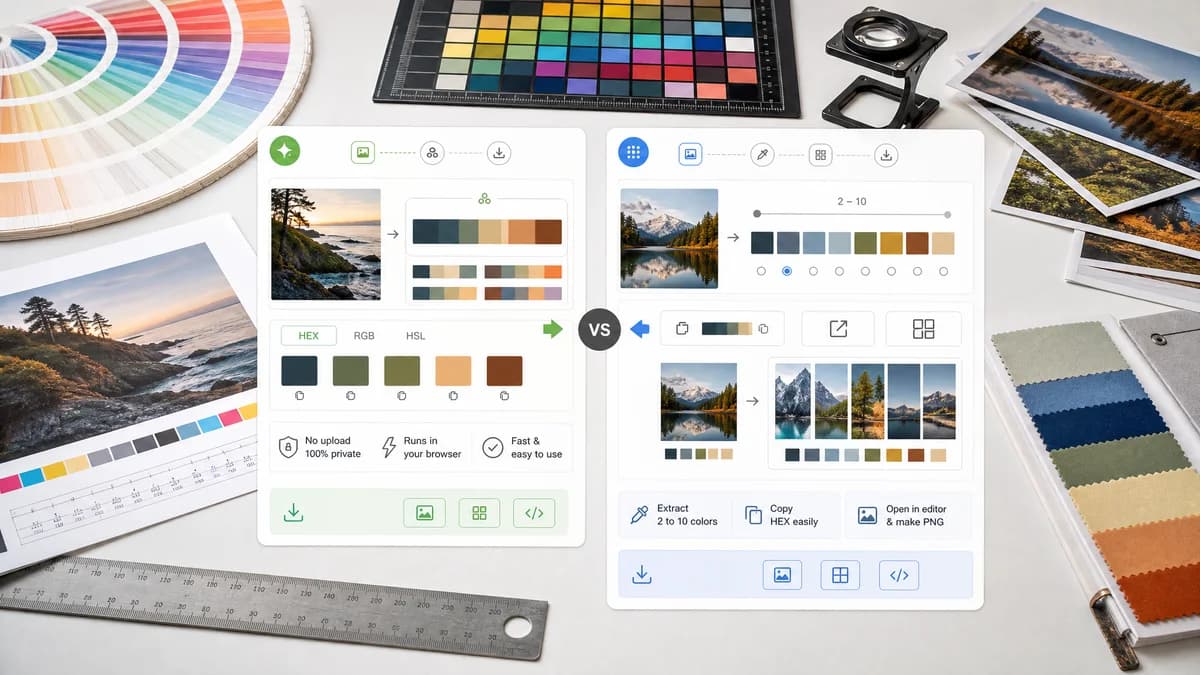Click the mountain lake thumbnail beside the slider

pyautogui.click(x=669, y=238)
